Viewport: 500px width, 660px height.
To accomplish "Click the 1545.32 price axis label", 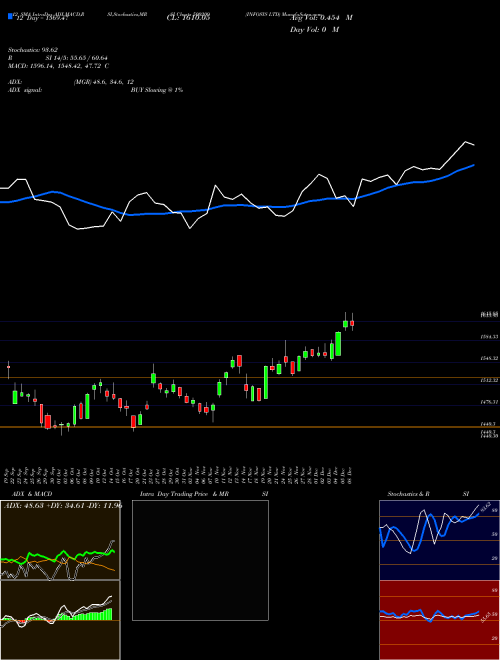I will (x=489, y=358).
